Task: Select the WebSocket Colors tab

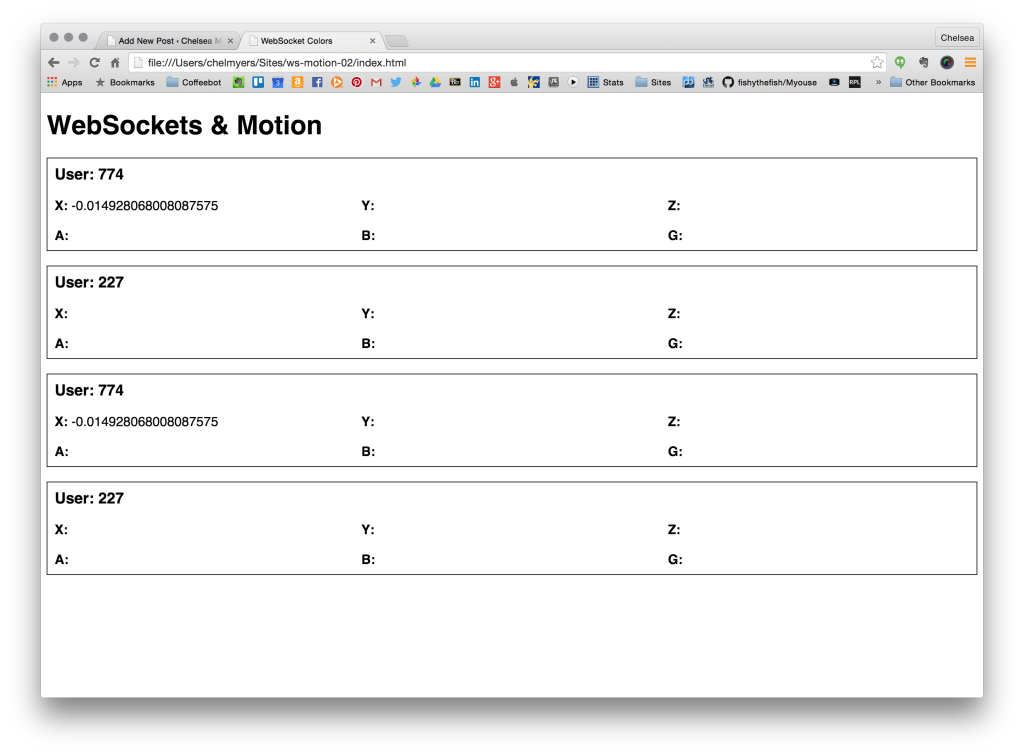Action: click(310, 40)
